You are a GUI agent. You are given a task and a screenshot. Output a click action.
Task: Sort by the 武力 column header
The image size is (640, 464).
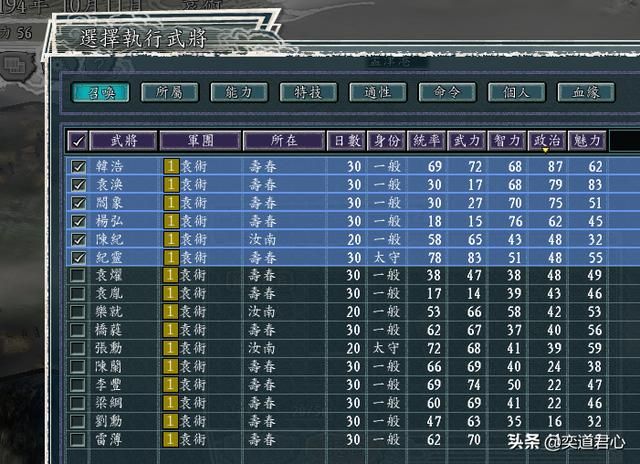(x=467, y=141)
